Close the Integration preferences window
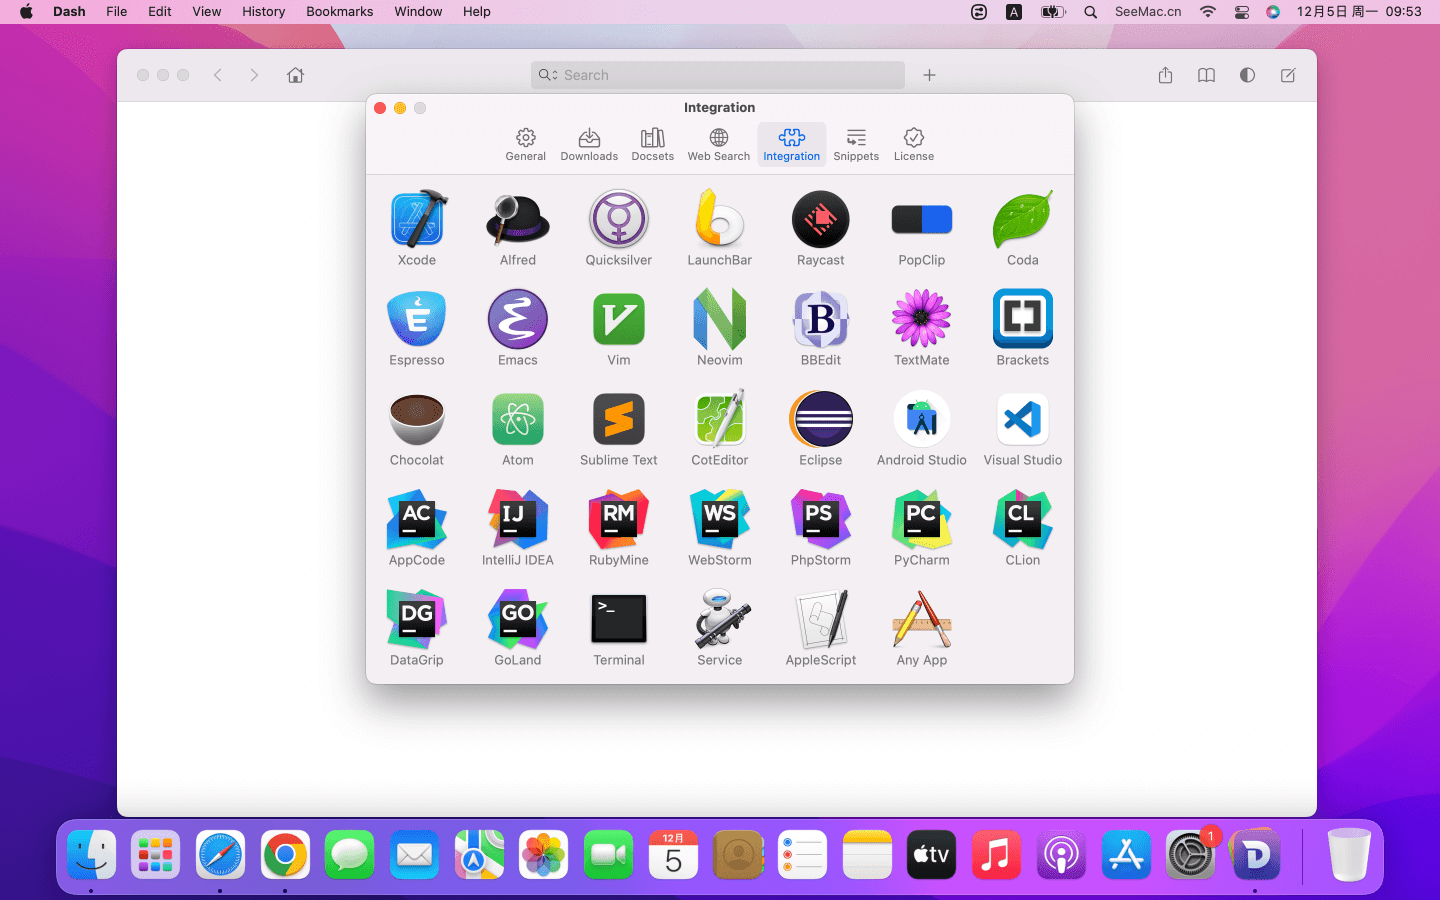 pos(380,108)
